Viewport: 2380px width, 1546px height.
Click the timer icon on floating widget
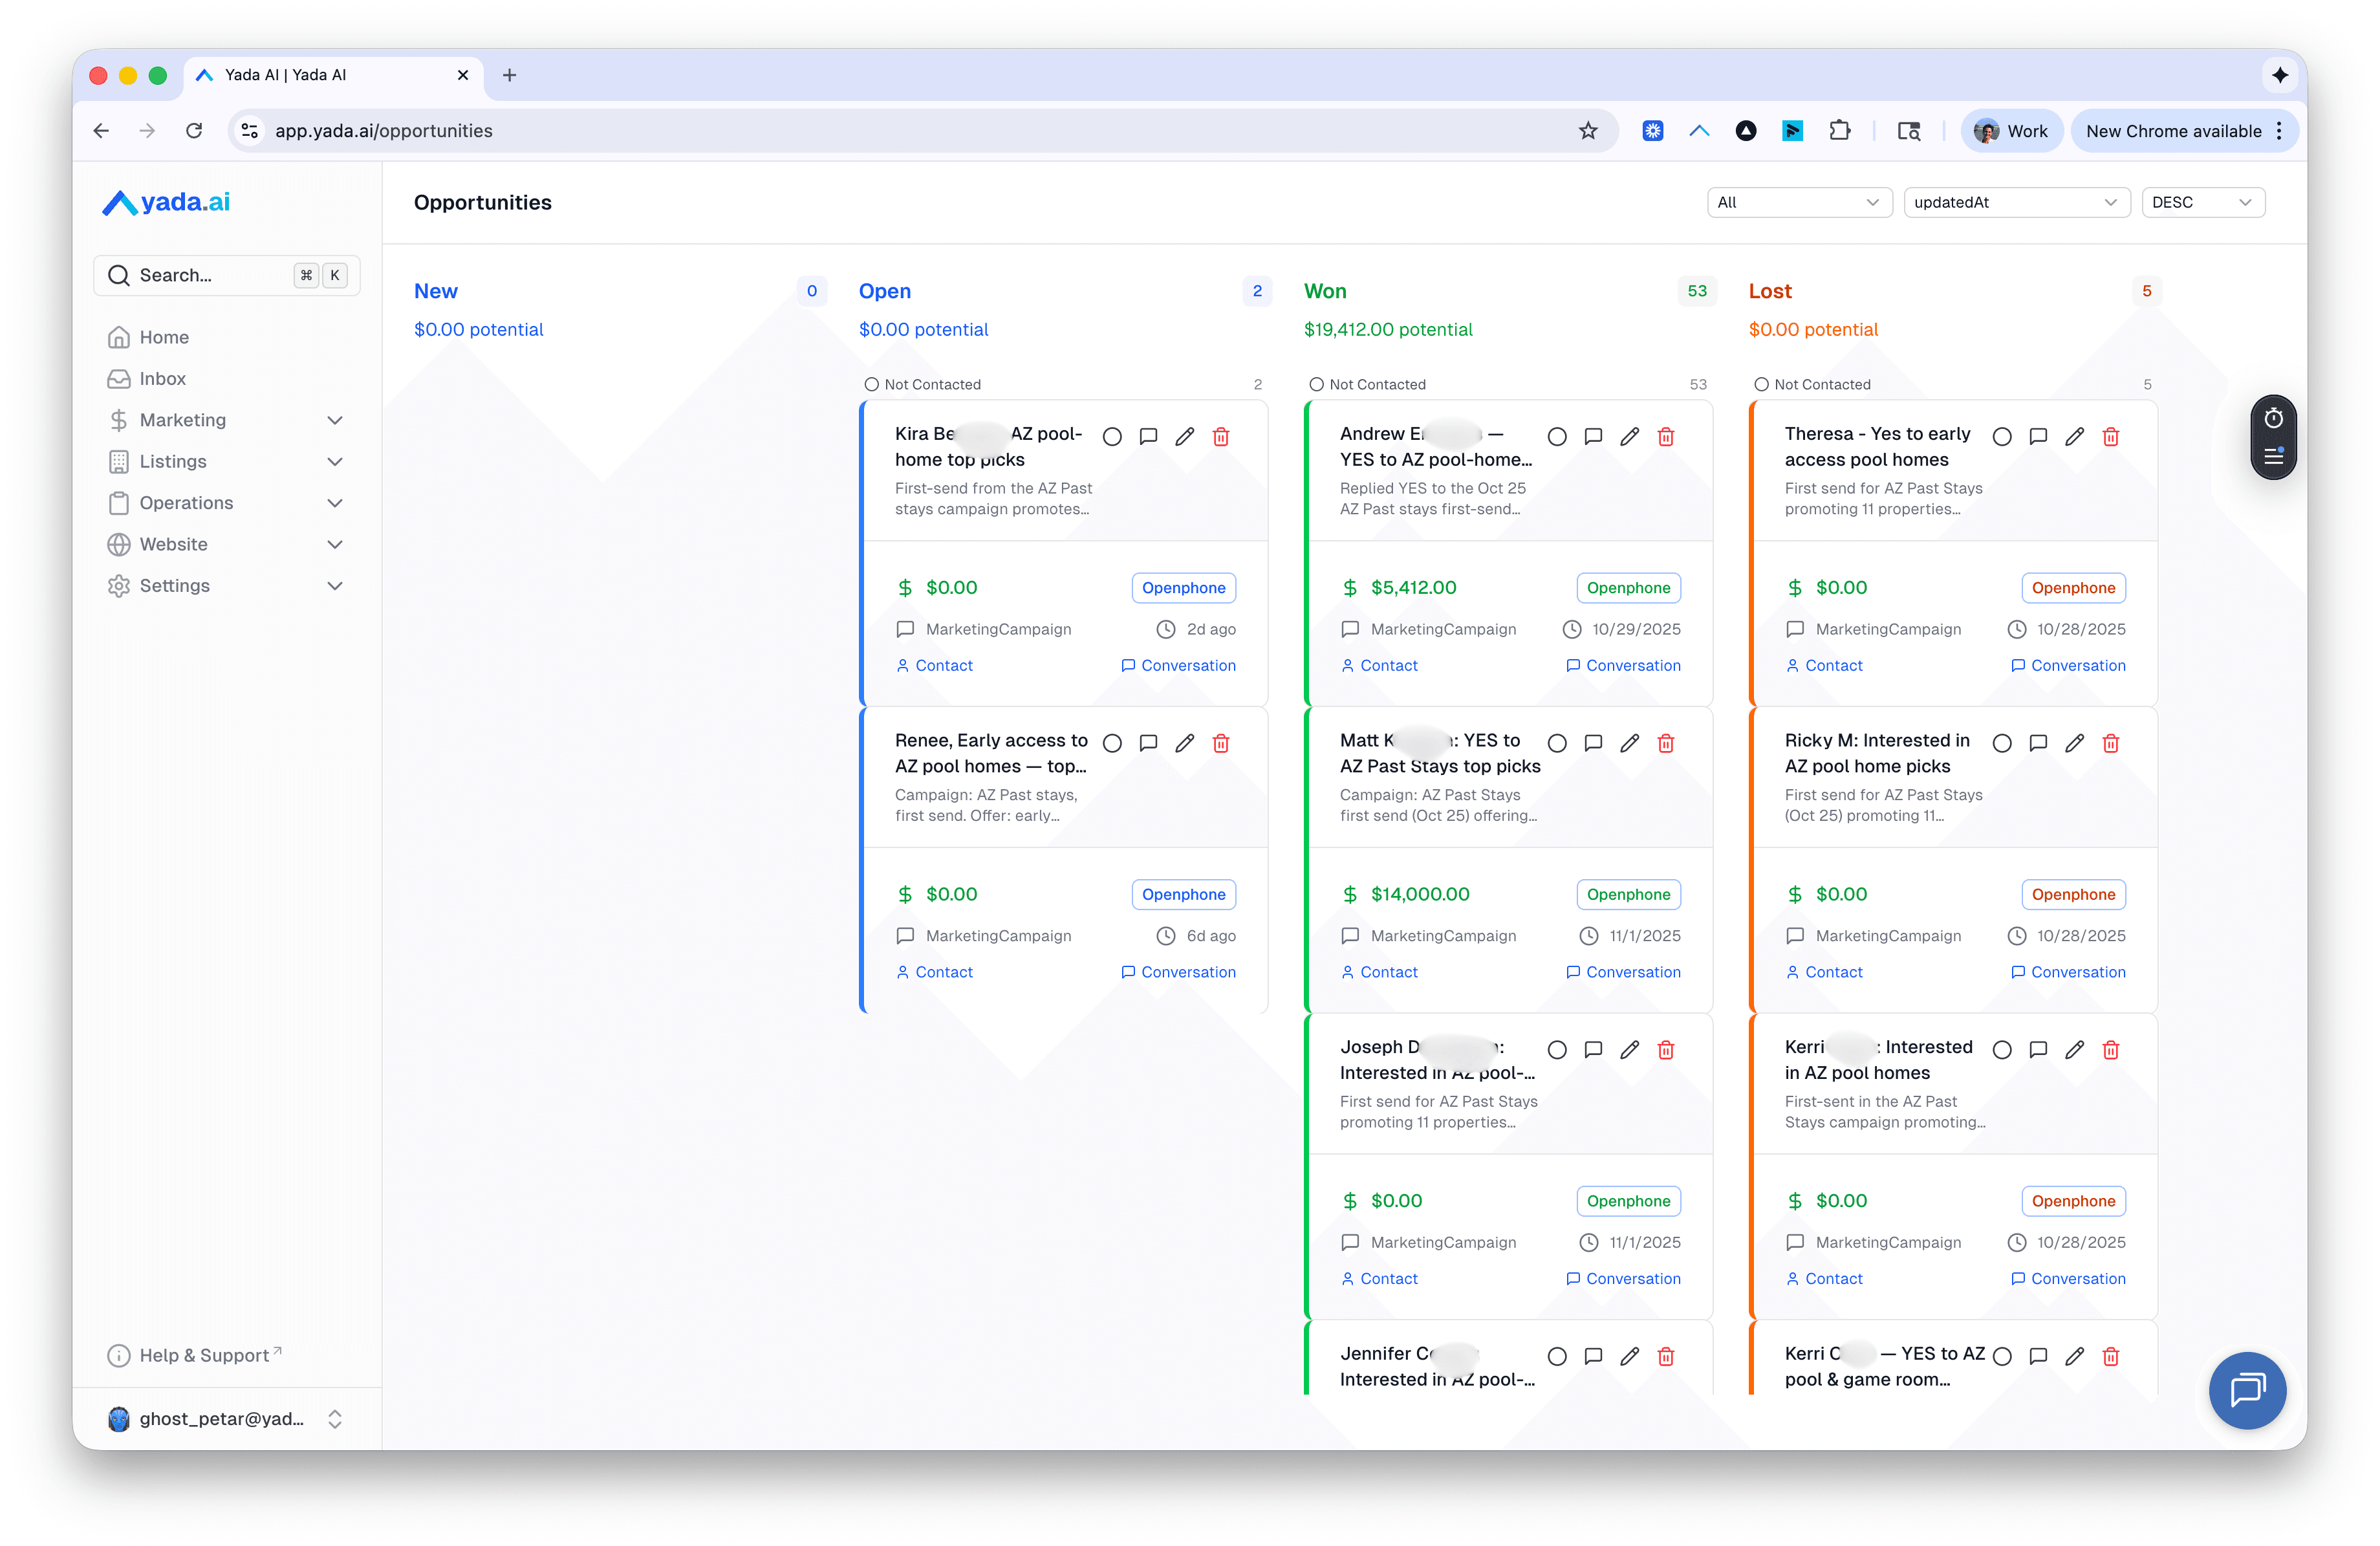(x=2273, y=418)
